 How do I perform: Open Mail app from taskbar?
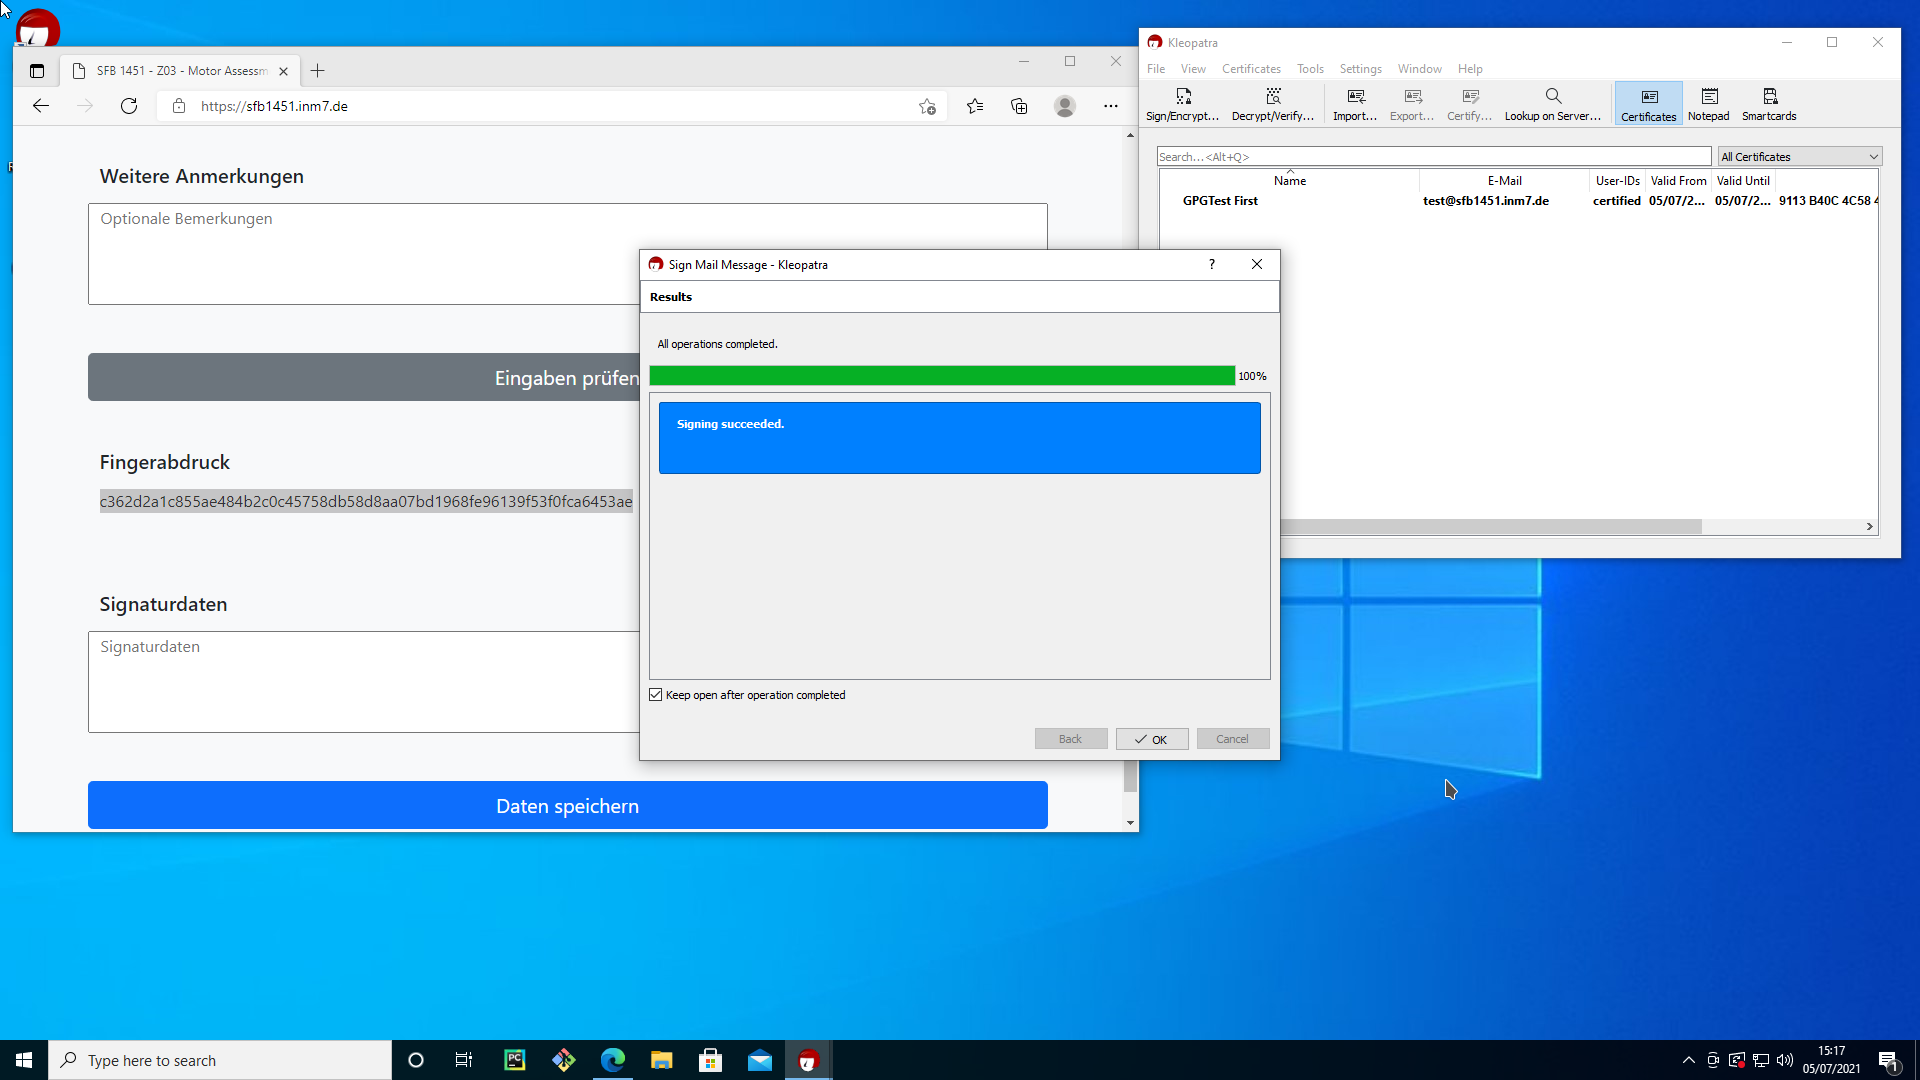(760, 1060)
